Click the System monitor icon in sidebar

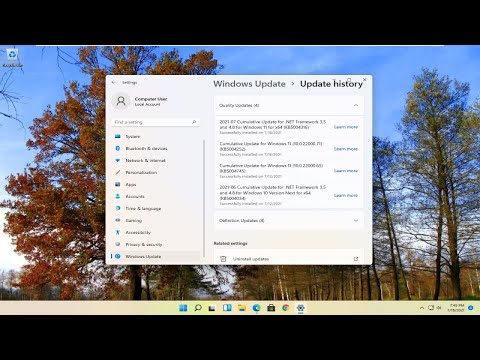pyautogui.click(x=118, y=136)
